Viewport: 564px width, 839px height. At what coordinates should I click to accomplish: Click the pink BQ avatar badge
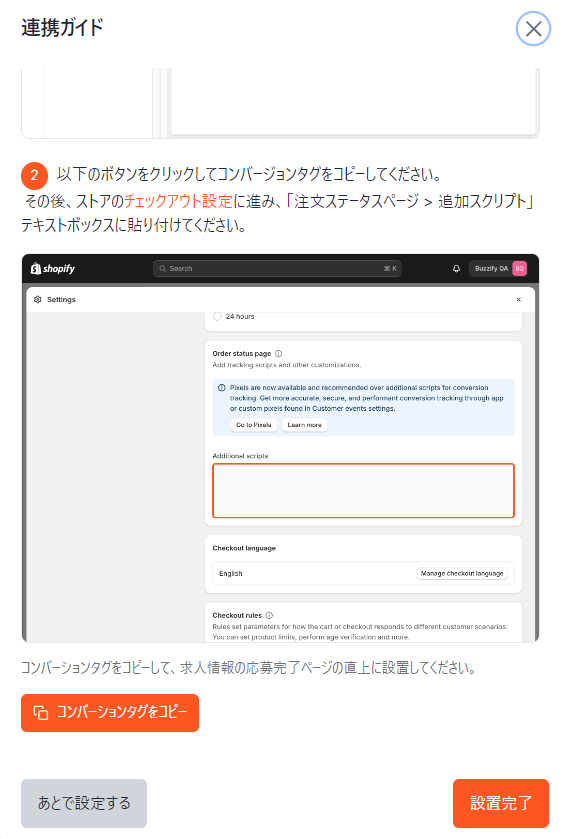(x=519, y=269)
